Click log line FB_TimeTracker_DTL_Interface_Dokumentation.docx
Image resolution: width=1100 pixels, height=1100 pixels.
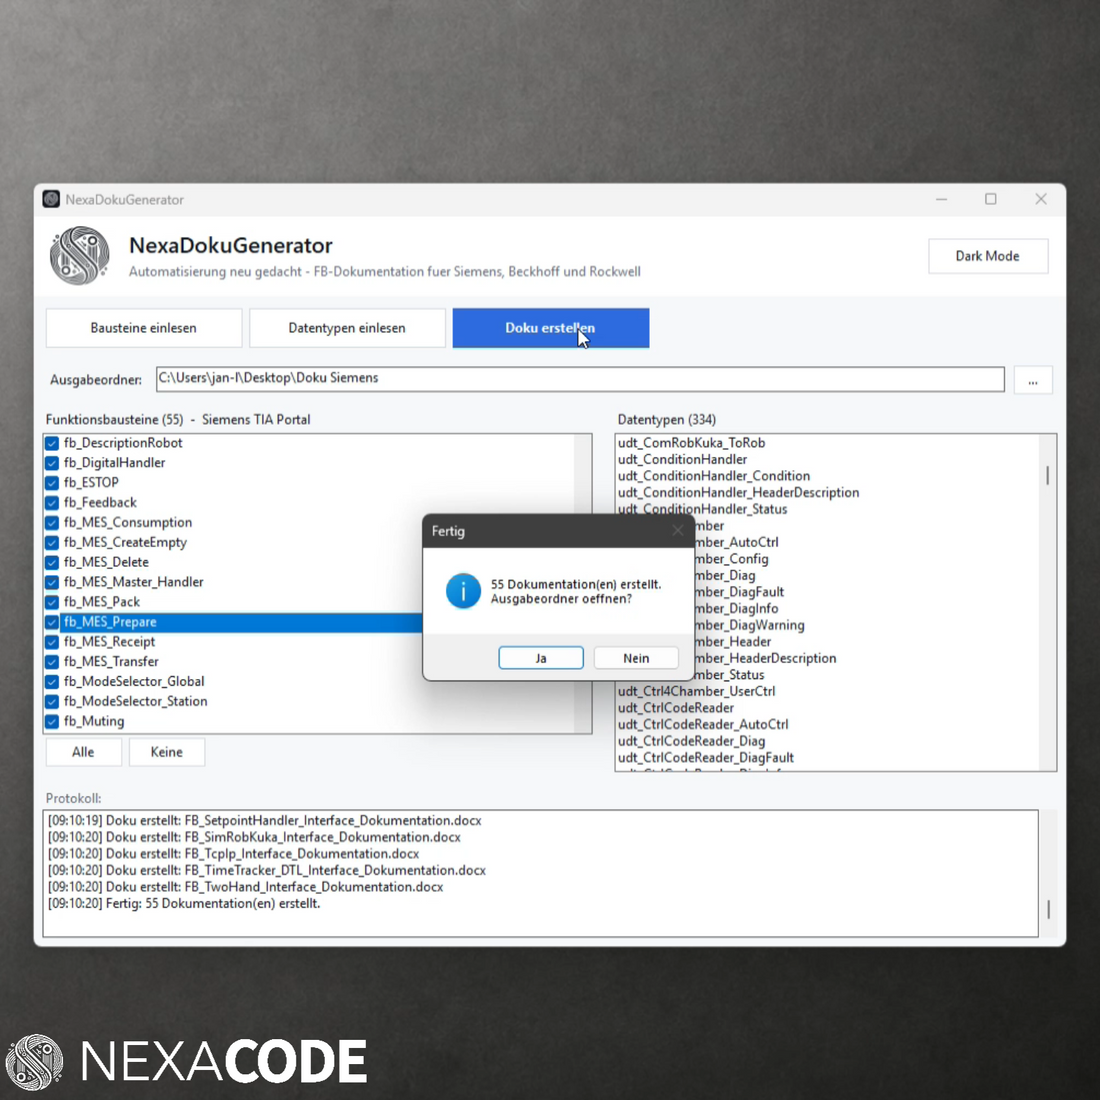point(267,871)
